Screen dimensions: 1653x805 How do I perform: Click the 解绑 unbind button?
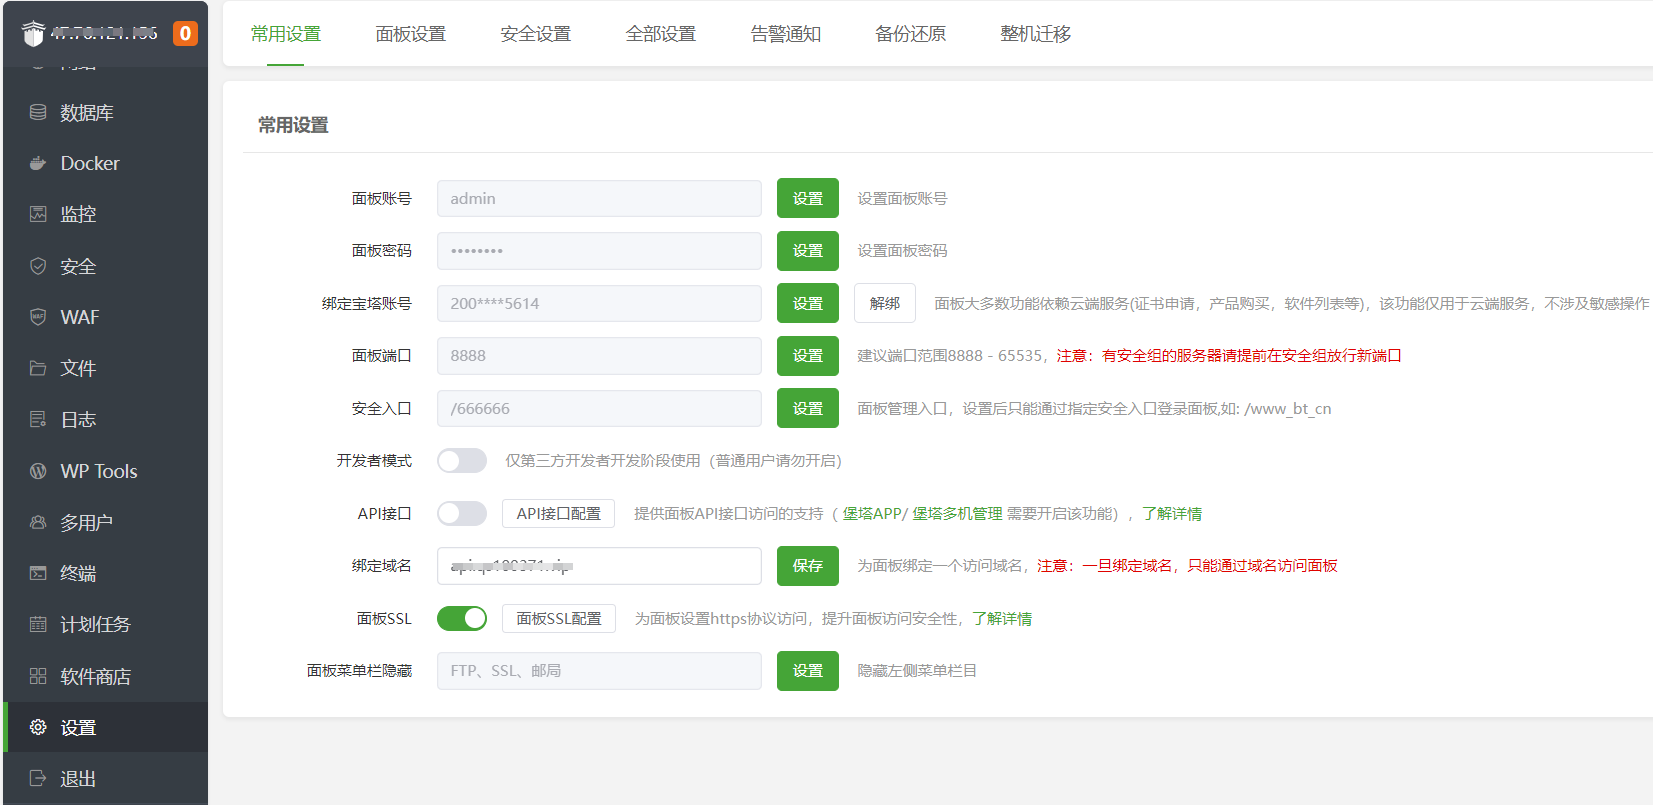point(884,303)
